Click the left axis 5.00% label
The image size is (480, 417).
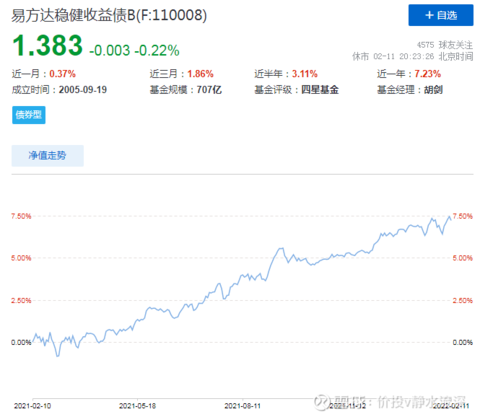(x=21, y=258)
